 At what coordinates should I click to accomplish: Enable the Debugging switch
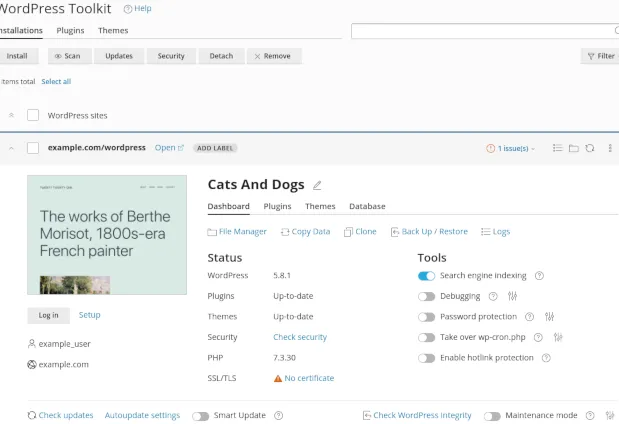tap(426, 296)
